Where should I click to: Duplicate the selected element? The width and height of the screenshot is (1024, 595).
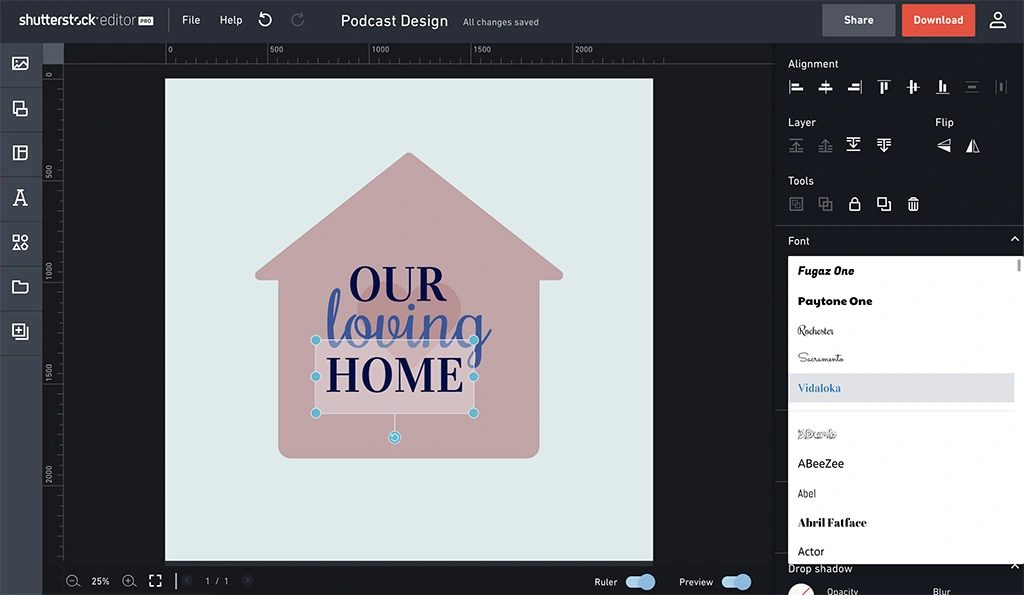point(883,203)
